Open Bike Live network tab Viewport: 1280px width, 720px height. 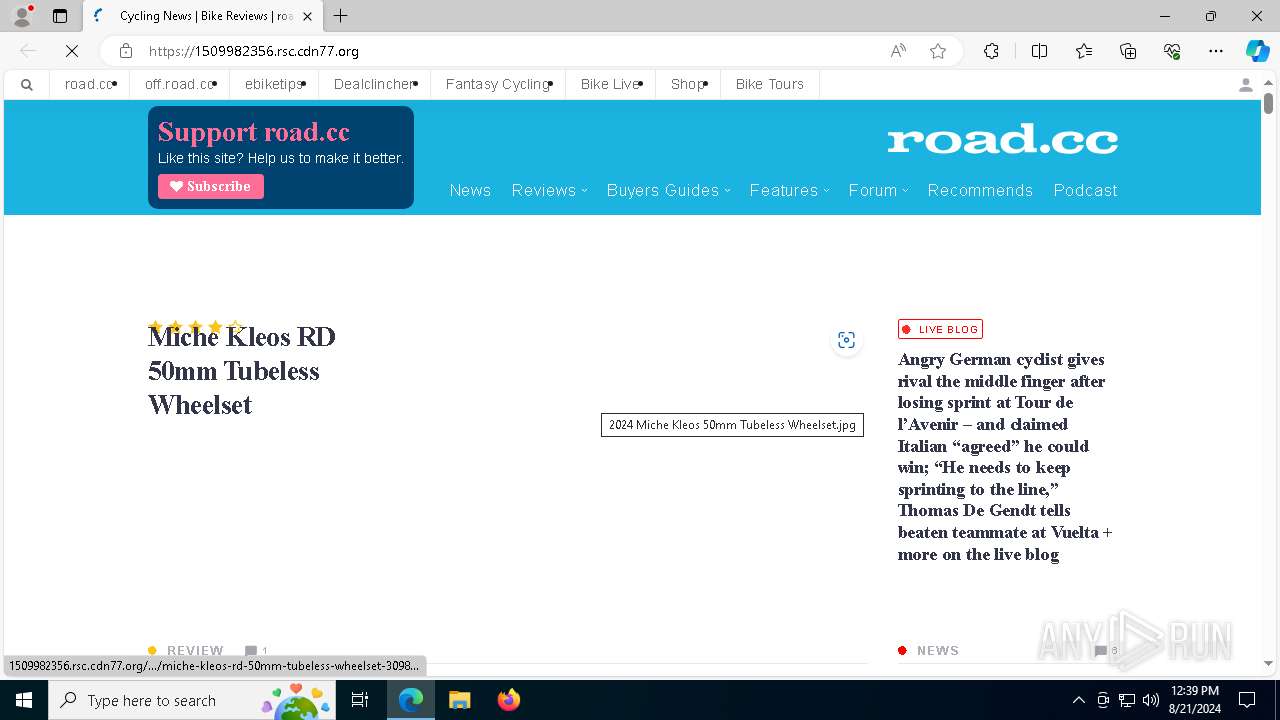[x=611, y=85]
